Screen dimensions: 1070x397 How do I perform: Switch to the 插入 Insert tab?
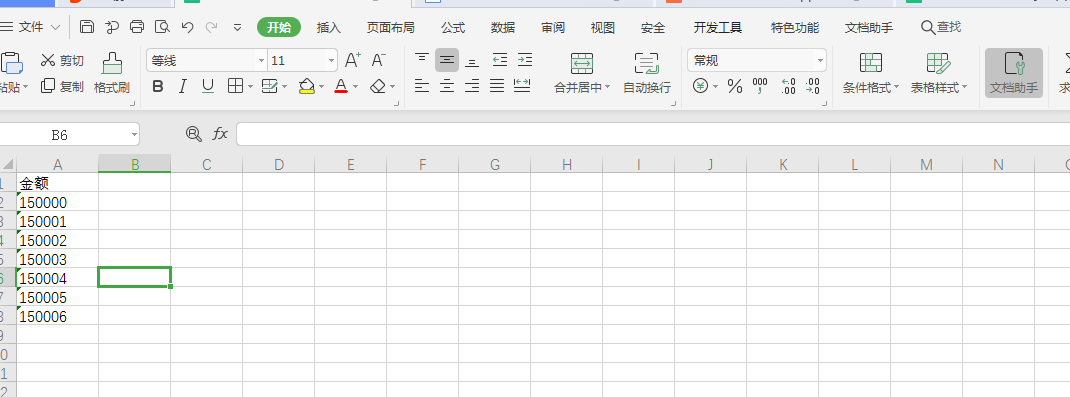(x=329, y=27)
